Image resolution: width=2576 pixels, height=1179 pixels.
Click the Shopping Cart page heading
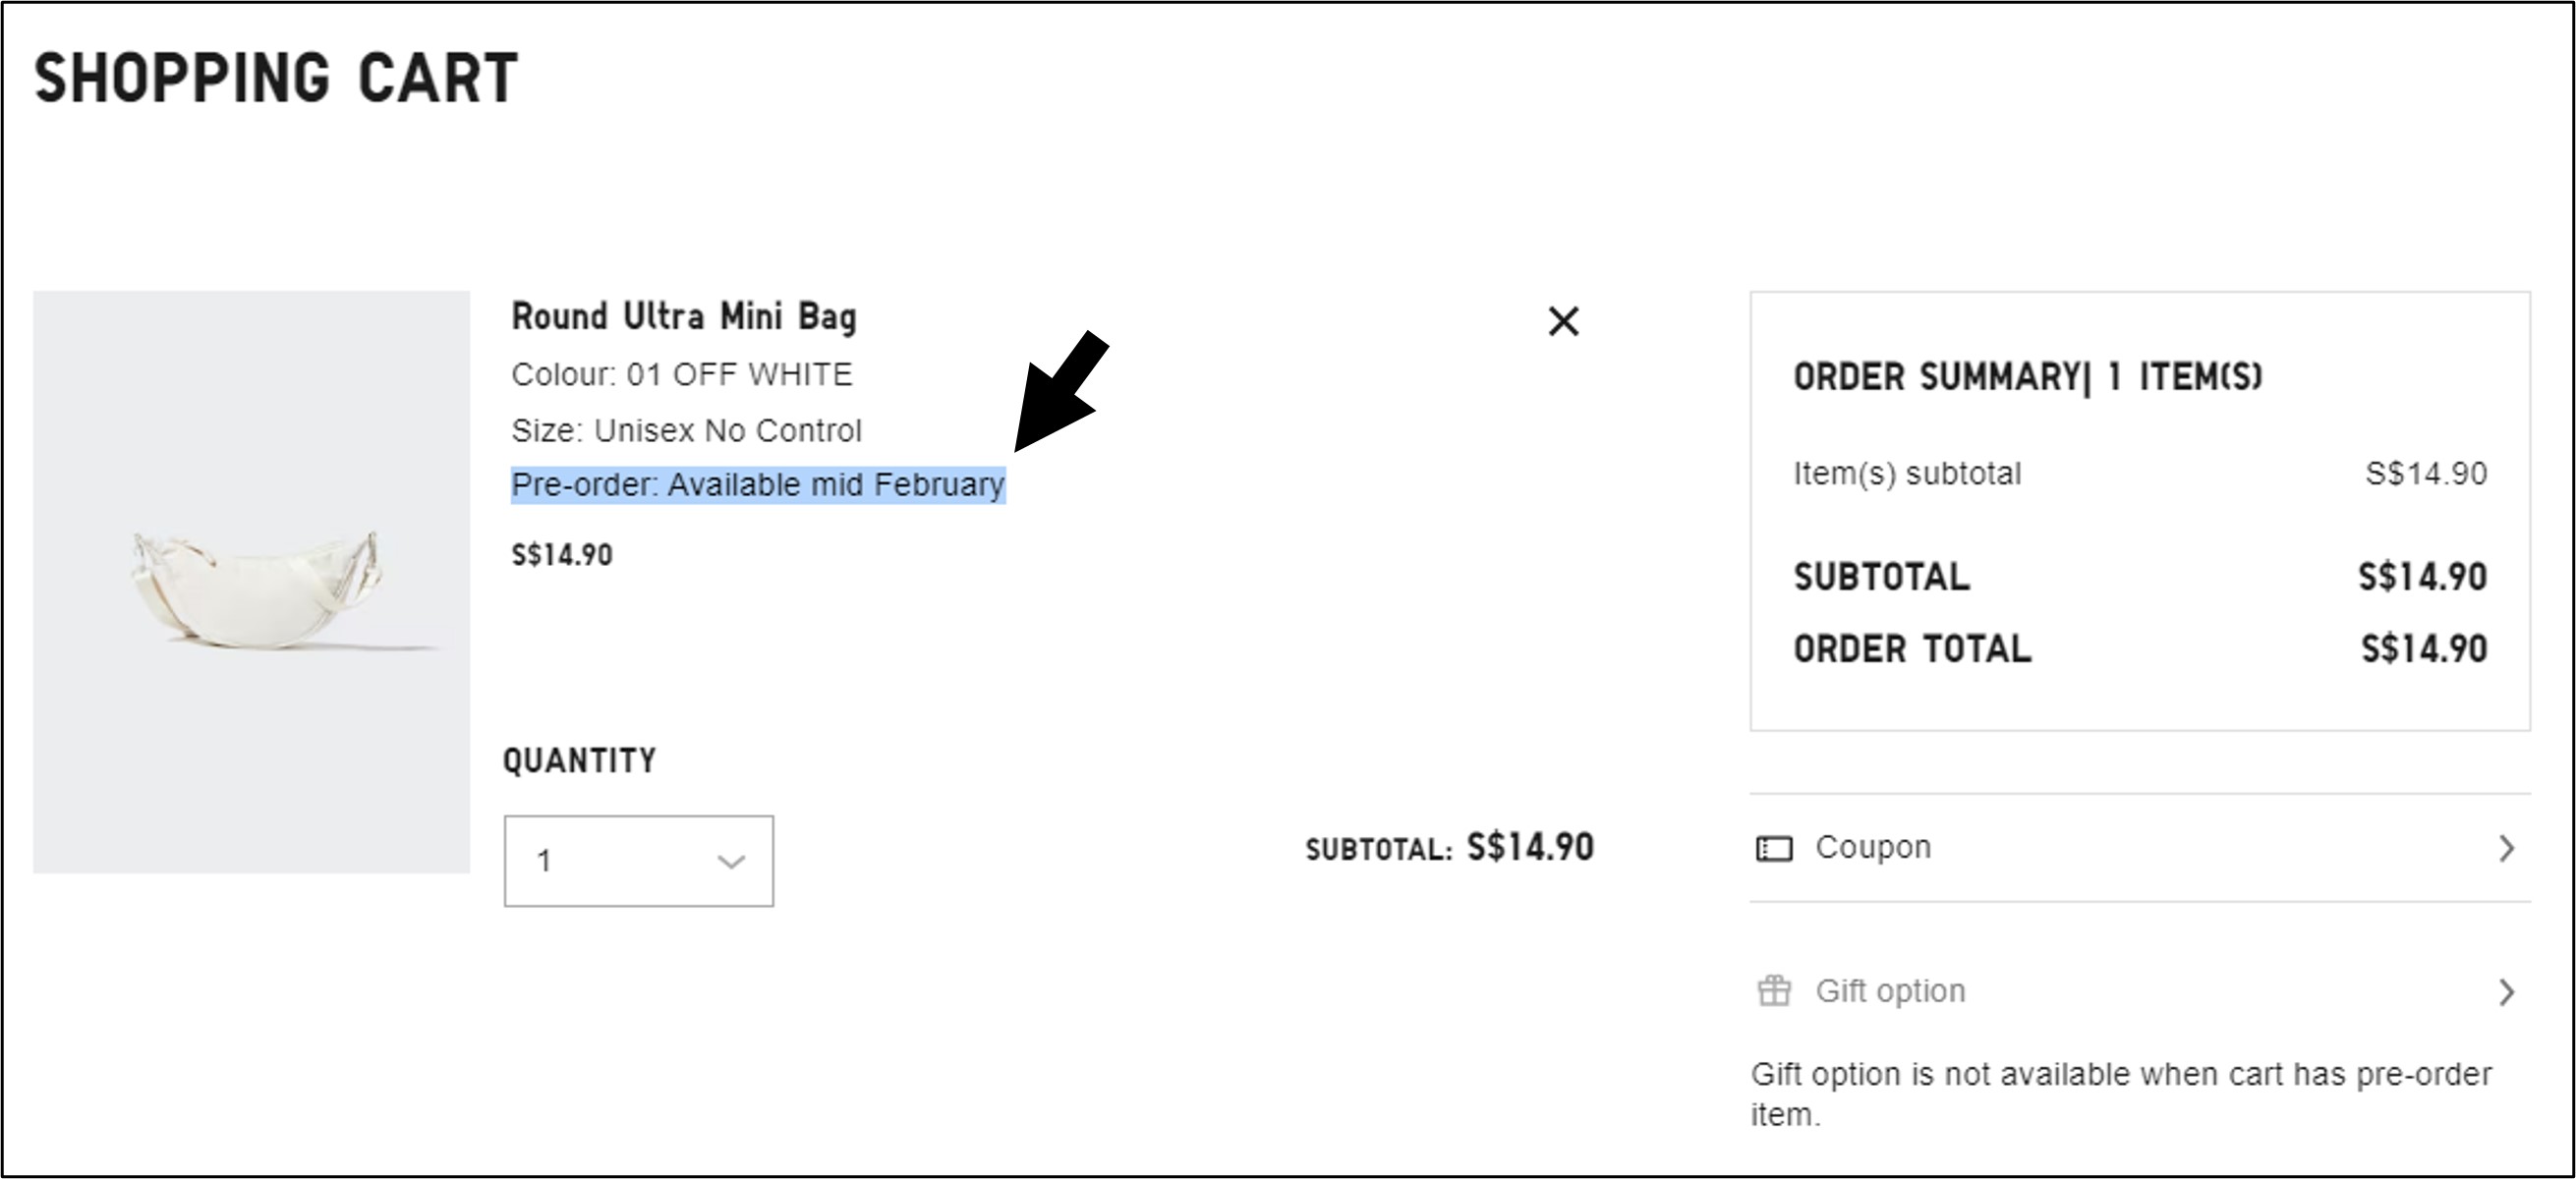coord(276,79)
